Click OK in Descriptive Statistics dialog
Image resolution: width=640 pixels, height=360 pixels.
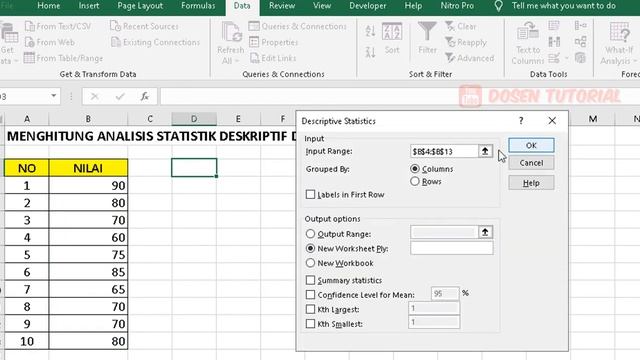(531, 145)
